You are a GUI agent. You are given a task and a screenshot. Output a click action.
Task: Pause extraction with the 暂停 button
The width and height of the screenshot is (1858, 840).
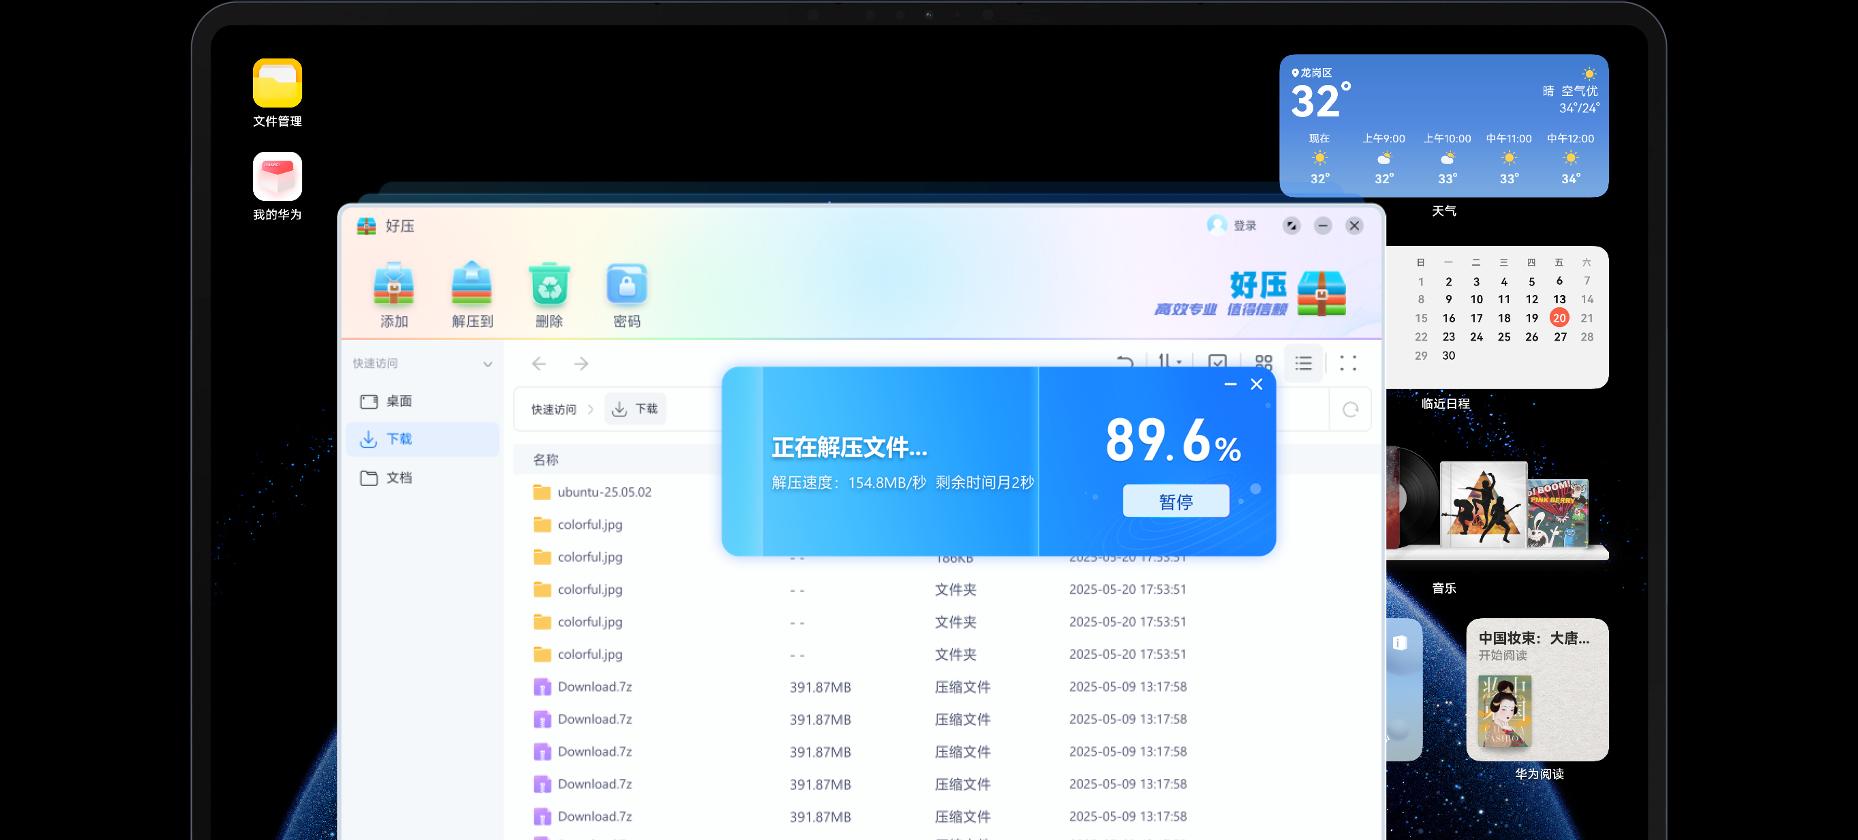point(1176,501)
